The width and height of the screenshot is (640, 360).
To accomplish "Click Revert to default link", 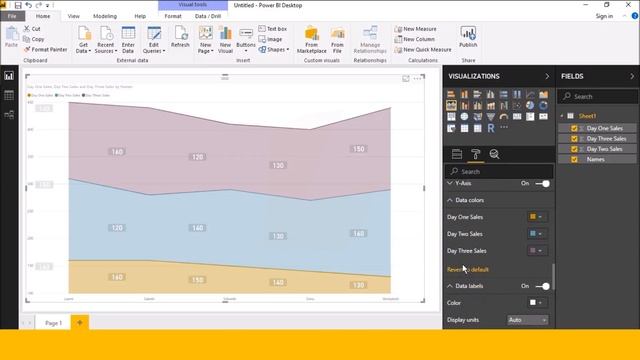I will [468, 269].
